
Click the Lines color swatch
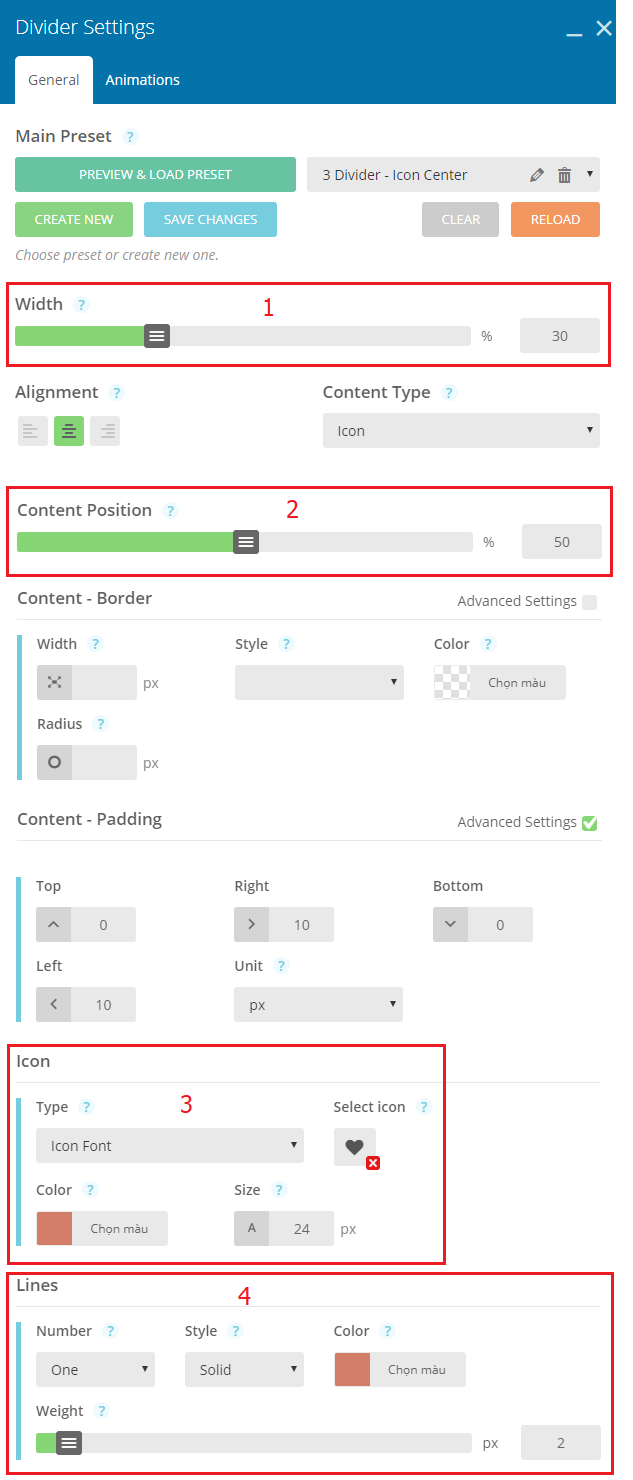pos(352,1370)
